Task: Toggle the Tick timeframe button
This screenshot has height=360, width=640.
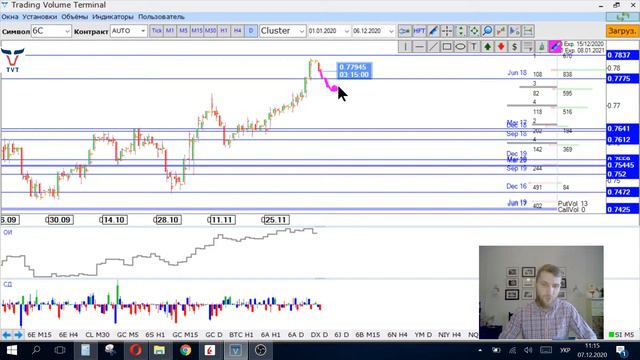Action: 157,31
